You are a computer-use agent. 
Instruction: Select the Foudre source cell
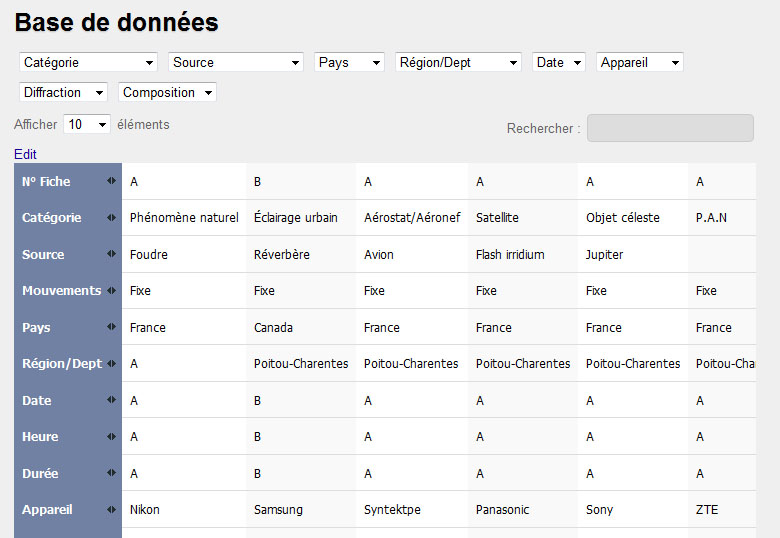coord(149,254)
